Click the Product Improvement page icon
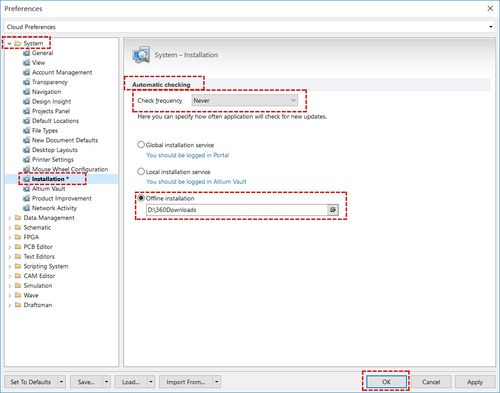 [x=27, y=198]
